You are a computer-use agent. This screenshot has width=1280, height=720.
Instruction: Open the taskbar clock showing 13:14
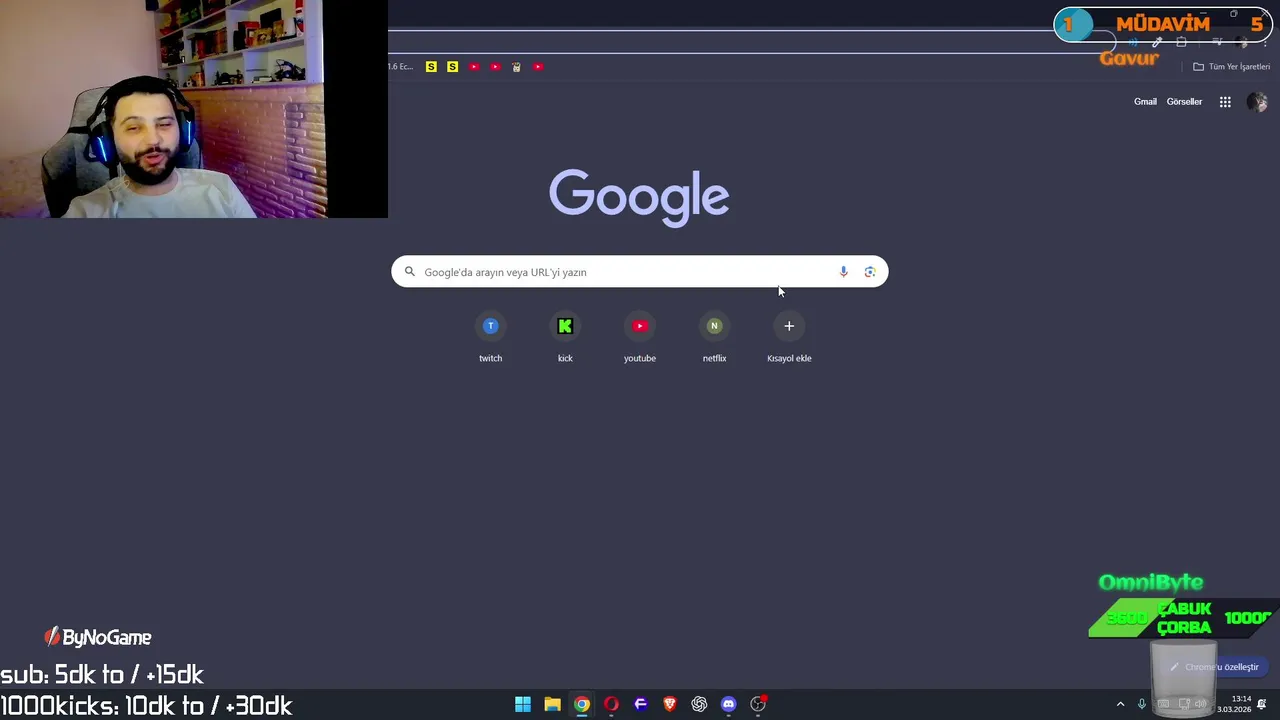(1234, 704)
